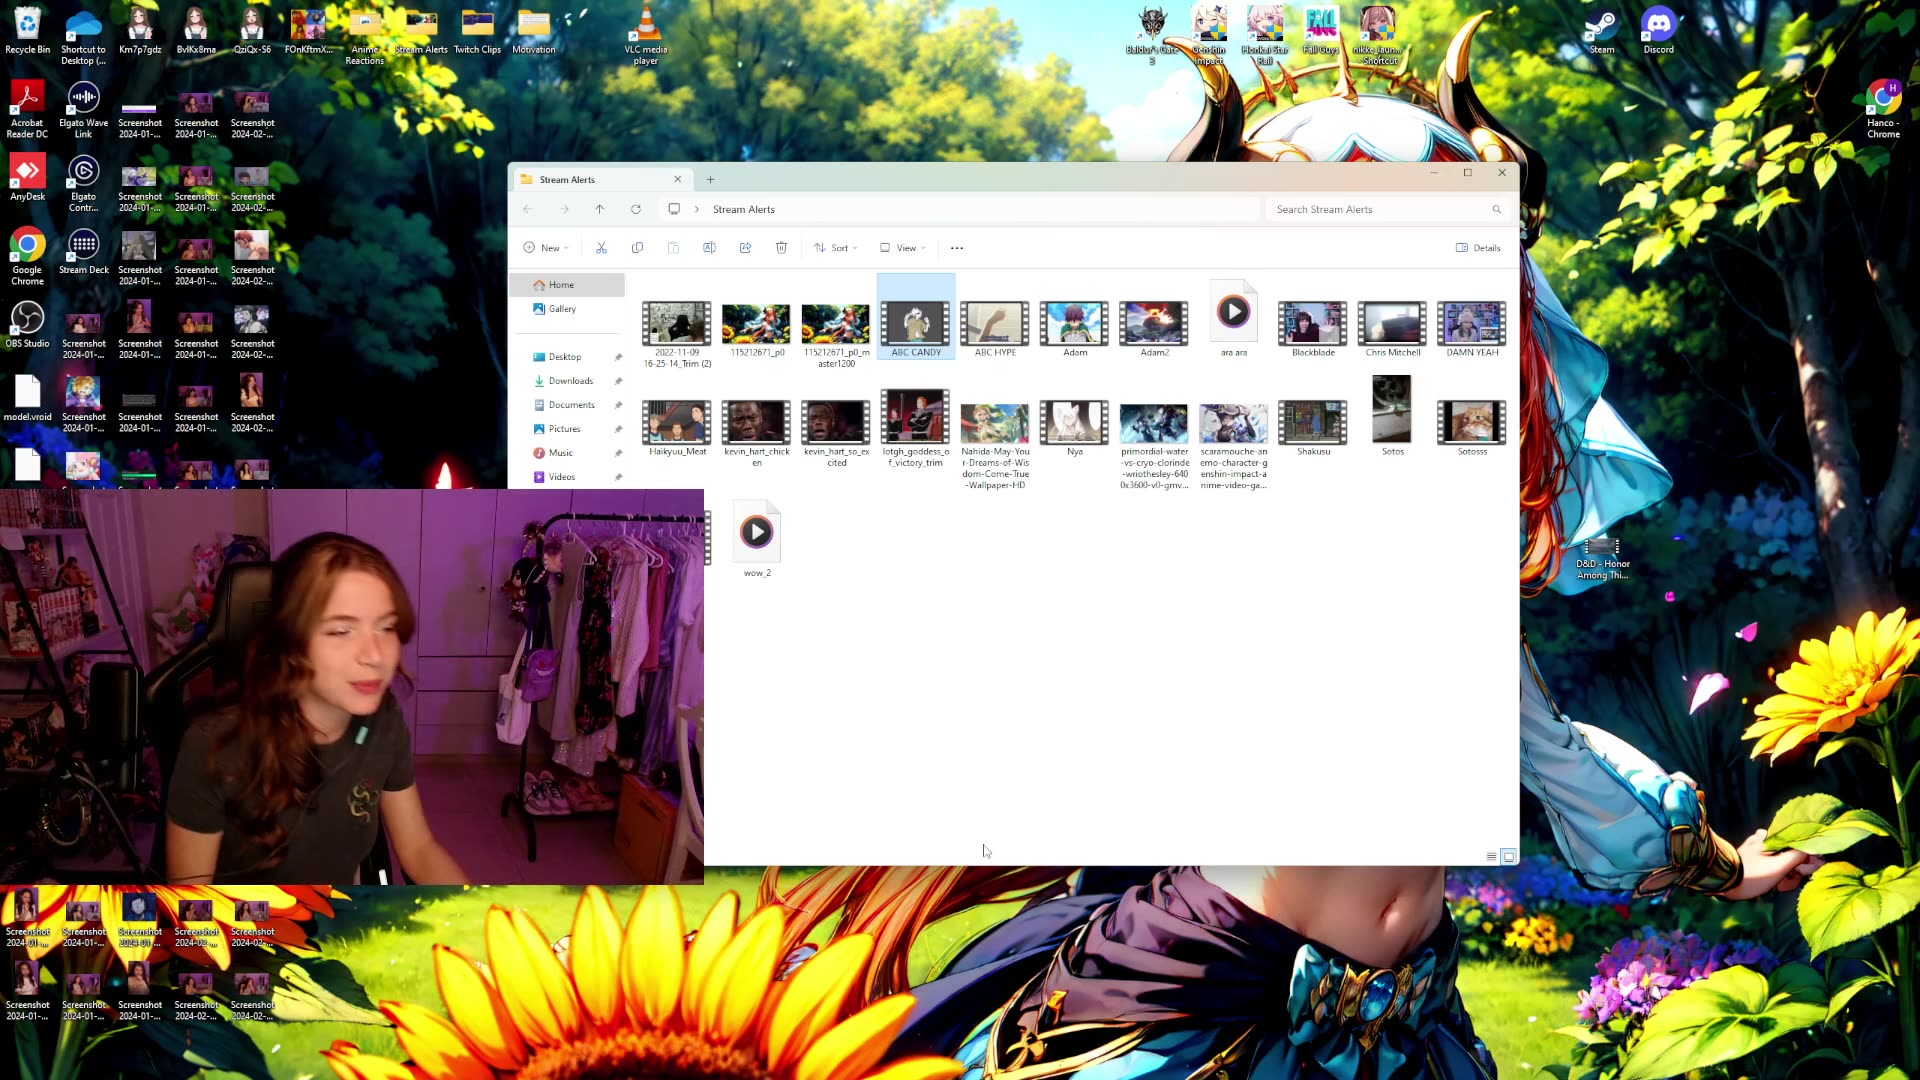Open the See more ellipsis menu

957,248
